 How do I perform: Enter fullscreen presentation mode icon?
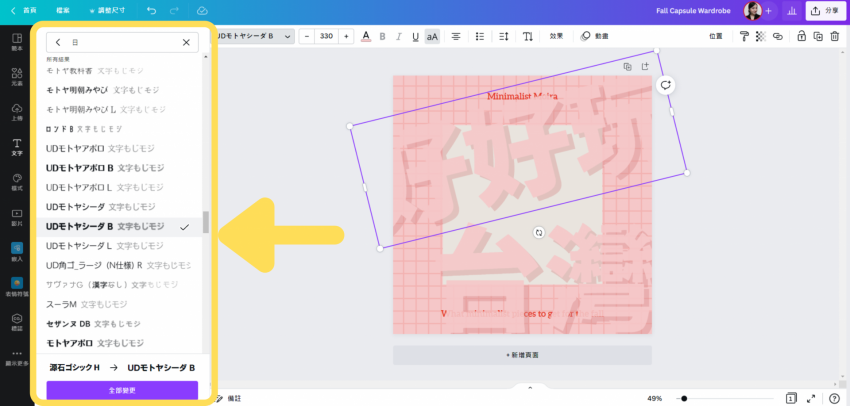[813, 398]
